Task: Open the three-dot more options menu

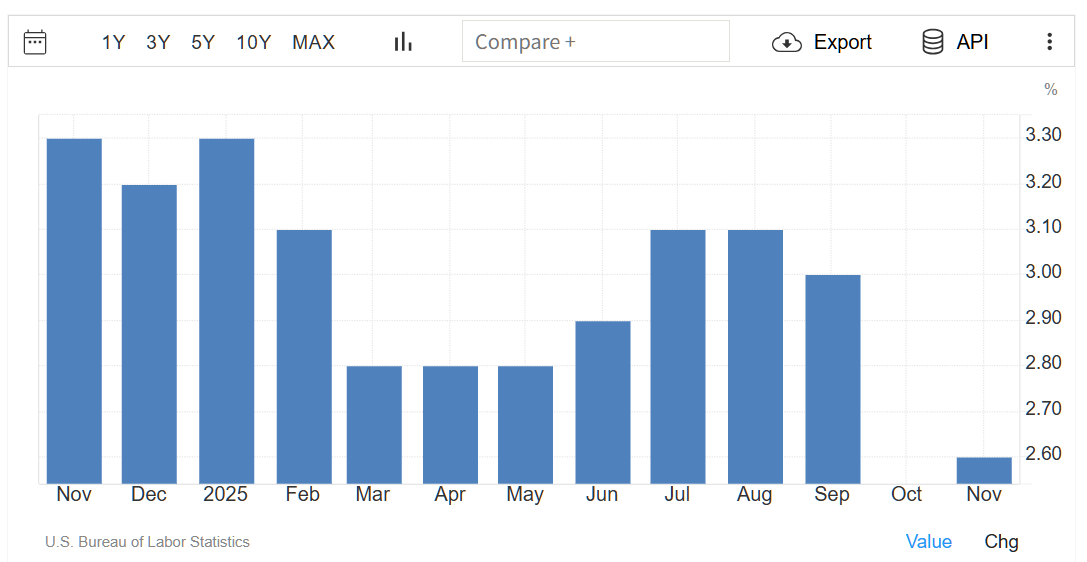Action: pos(1049,42)
